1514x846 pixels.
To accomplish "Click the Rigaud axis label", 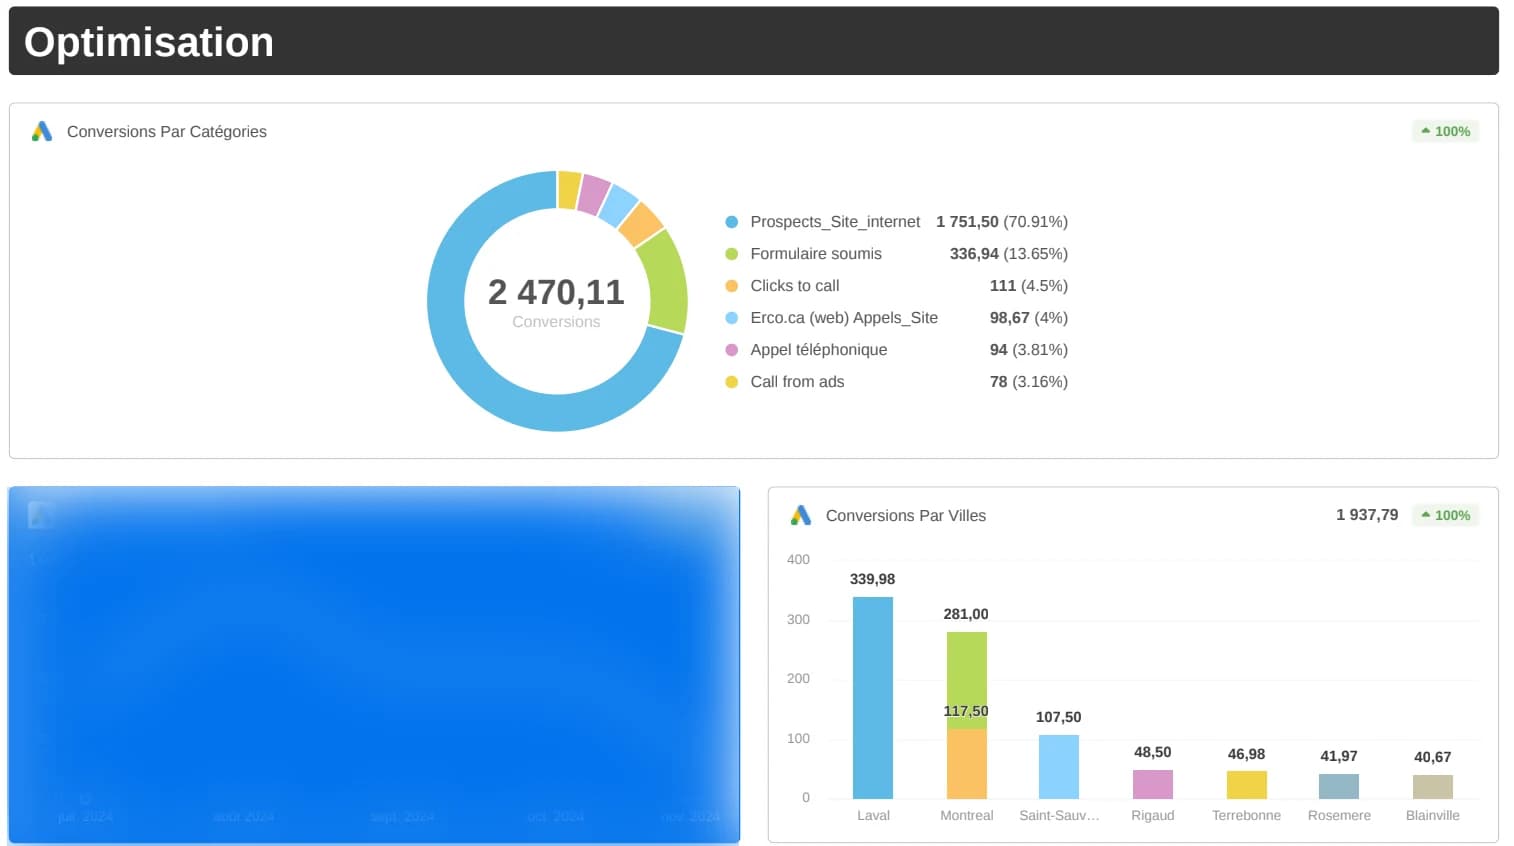I will point(1153,816).
